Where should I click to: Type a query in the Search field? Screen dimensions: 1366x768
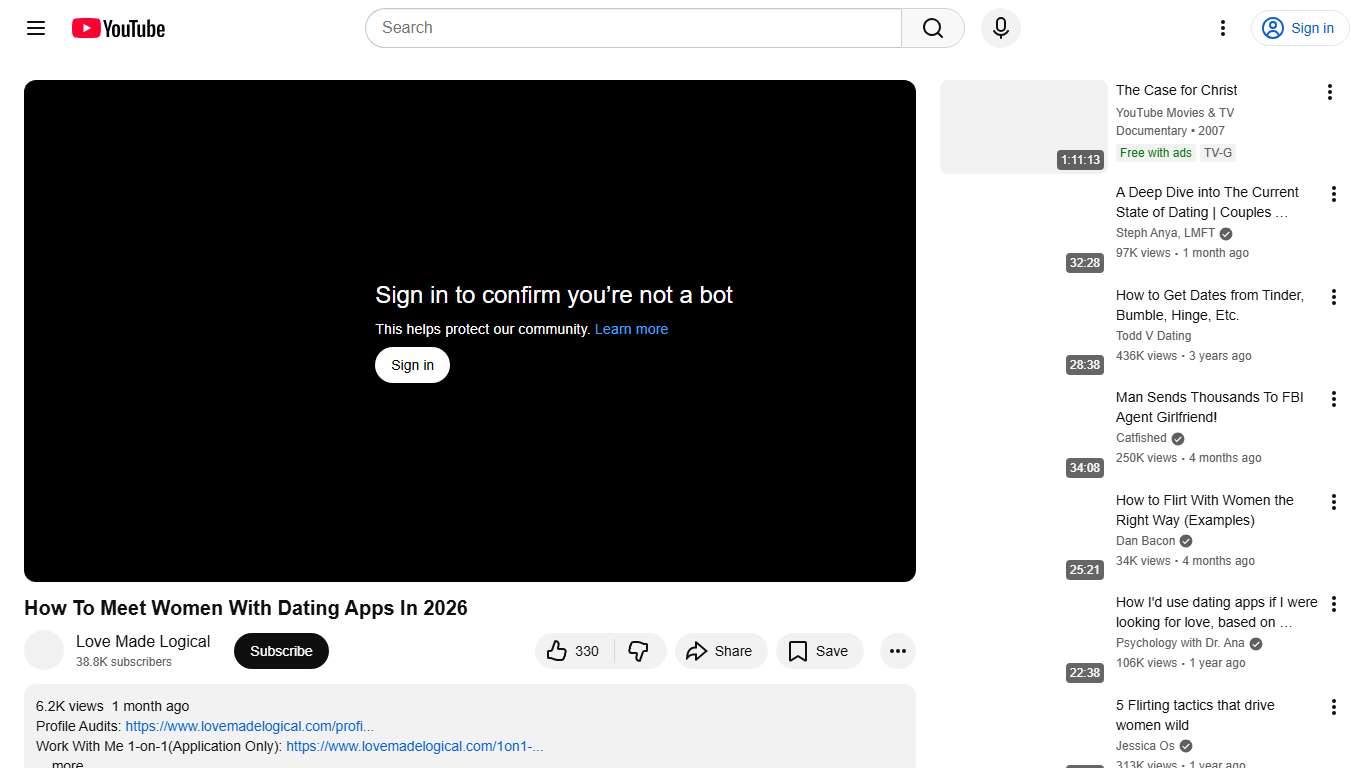click(x=632, y=28)
